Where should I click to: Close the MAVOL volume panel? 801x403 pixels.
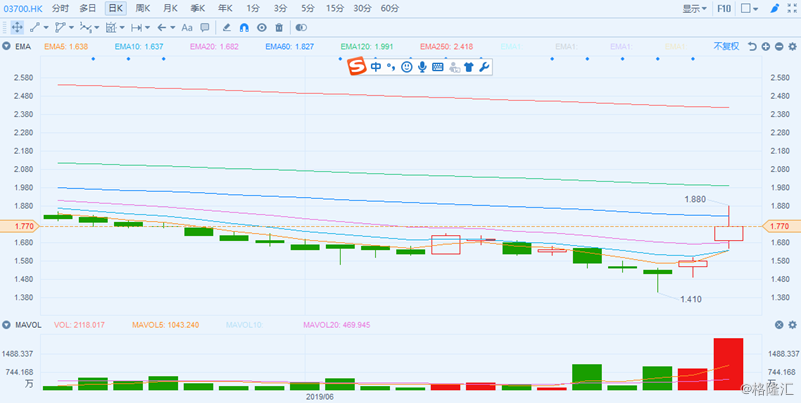[x=779, y=324]
